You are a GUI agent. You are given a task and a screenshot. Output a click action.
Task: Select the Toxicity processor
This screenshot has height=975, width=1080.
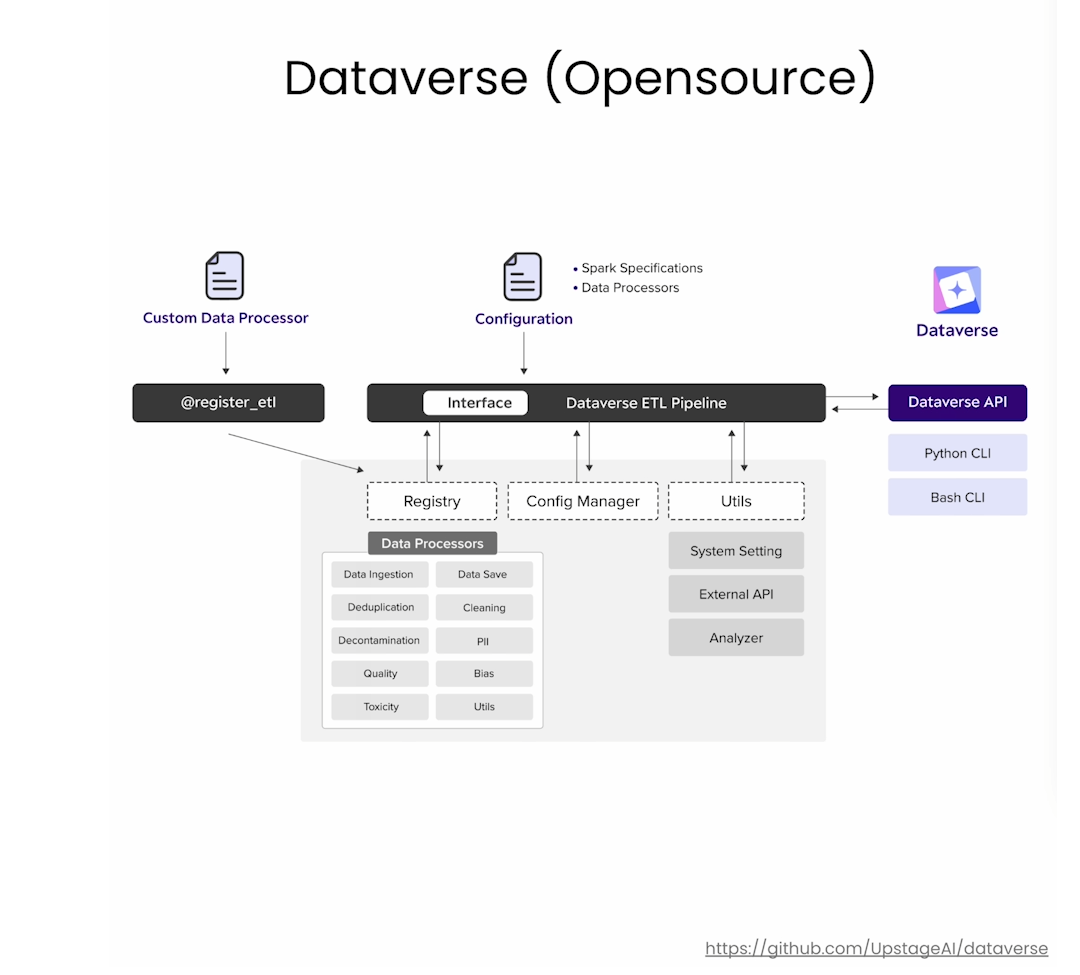[x=380, y=706]
